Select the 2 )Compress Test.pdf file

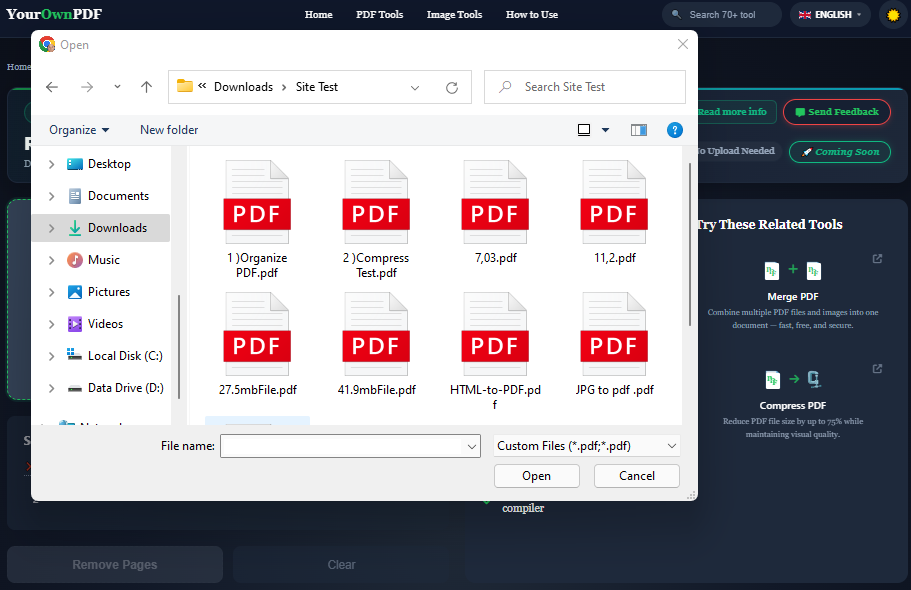[x=376, y=219]
